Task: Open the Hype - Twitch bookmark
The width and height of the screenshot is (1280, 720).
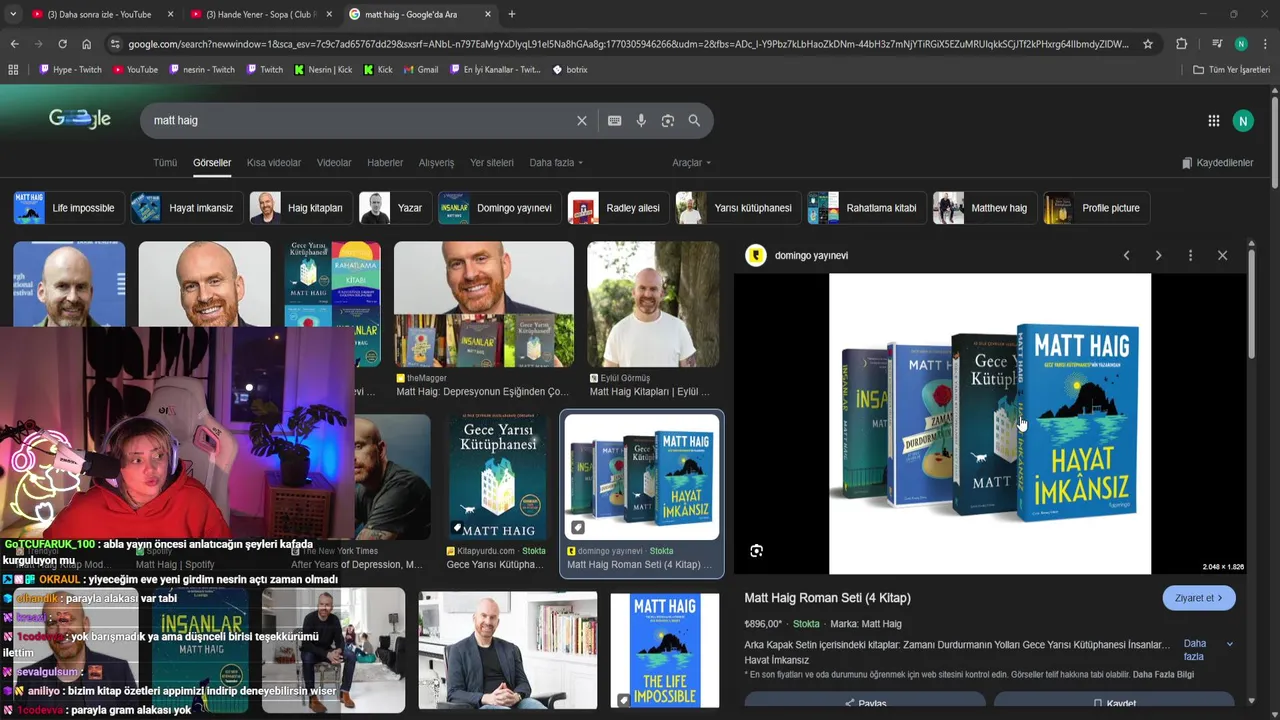Action: coord(70,70)
